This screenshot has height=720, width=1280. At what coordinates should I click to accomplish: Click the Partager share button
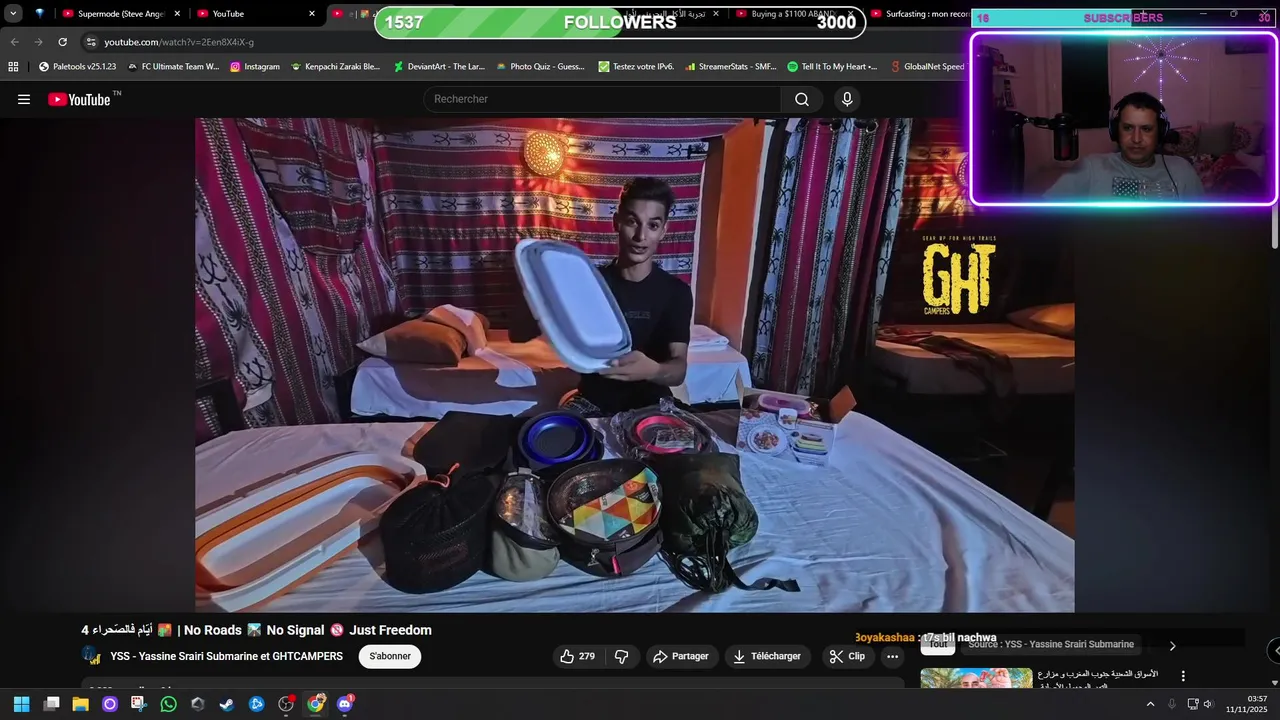coord(680,656)
